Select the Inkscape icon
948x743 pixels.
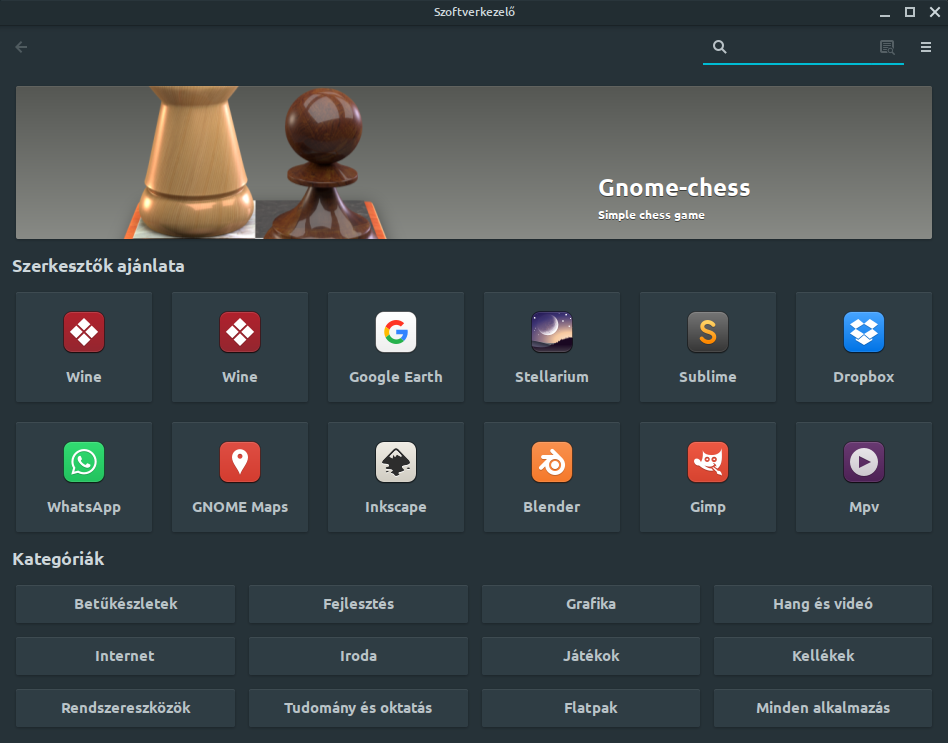(x=396, y=462)
